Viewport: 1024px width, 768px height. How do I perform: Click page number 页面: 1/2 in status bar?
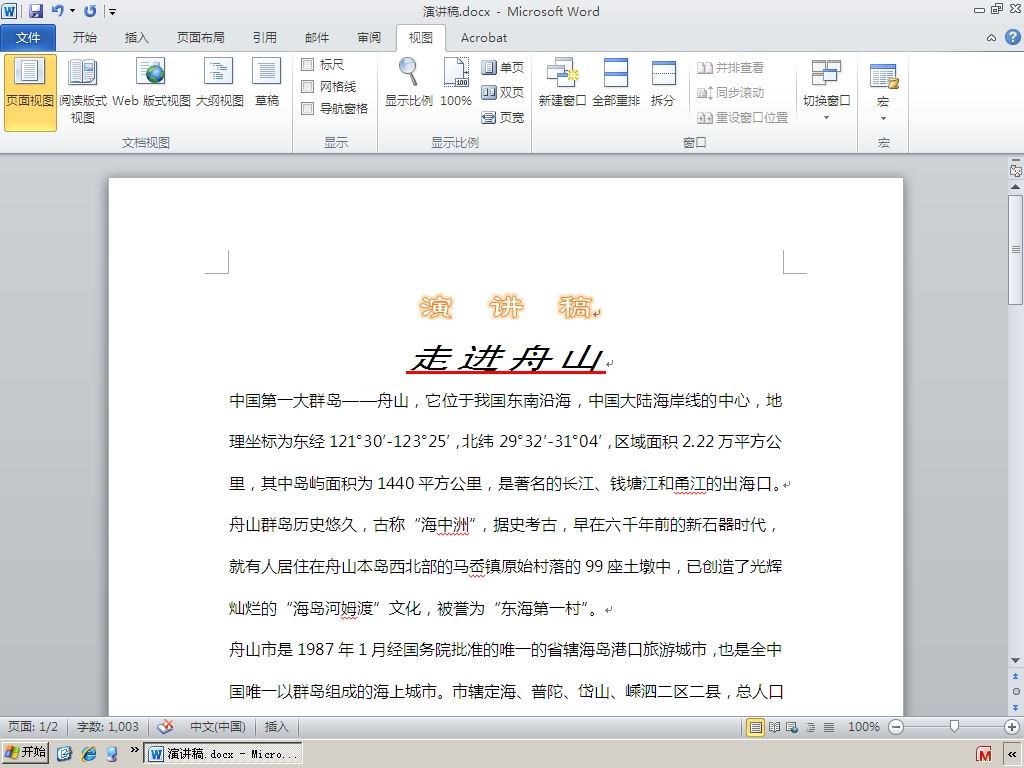(33, 726)
